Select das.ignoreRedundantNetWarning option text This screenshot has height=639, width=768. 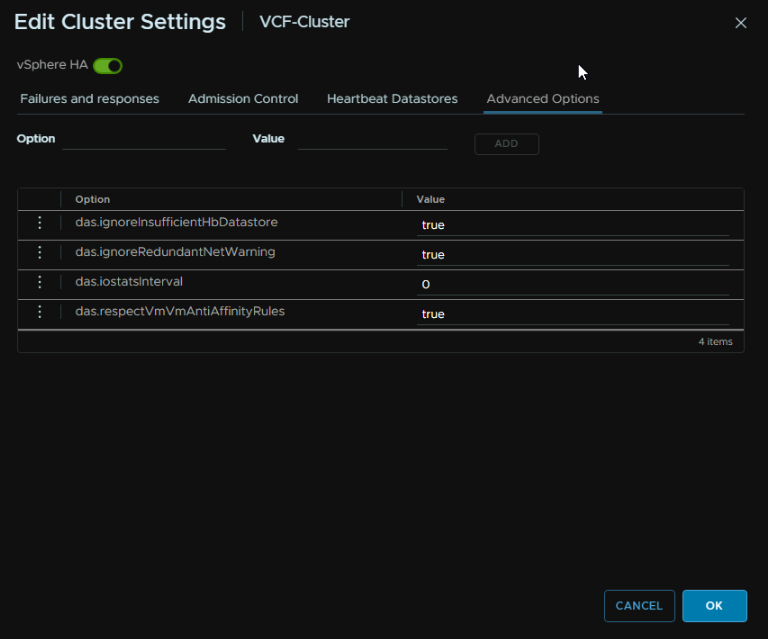pos(175,252)
